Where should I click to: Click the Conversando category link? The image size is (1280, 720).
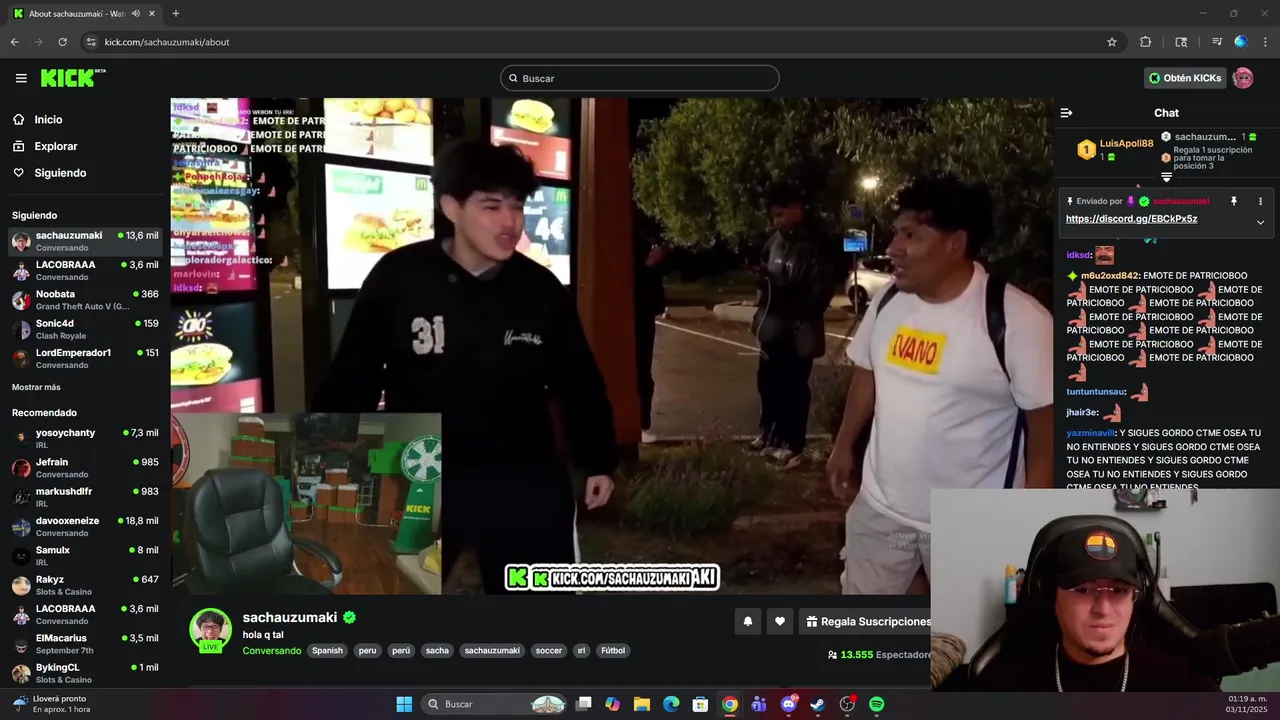click(271, 651)
